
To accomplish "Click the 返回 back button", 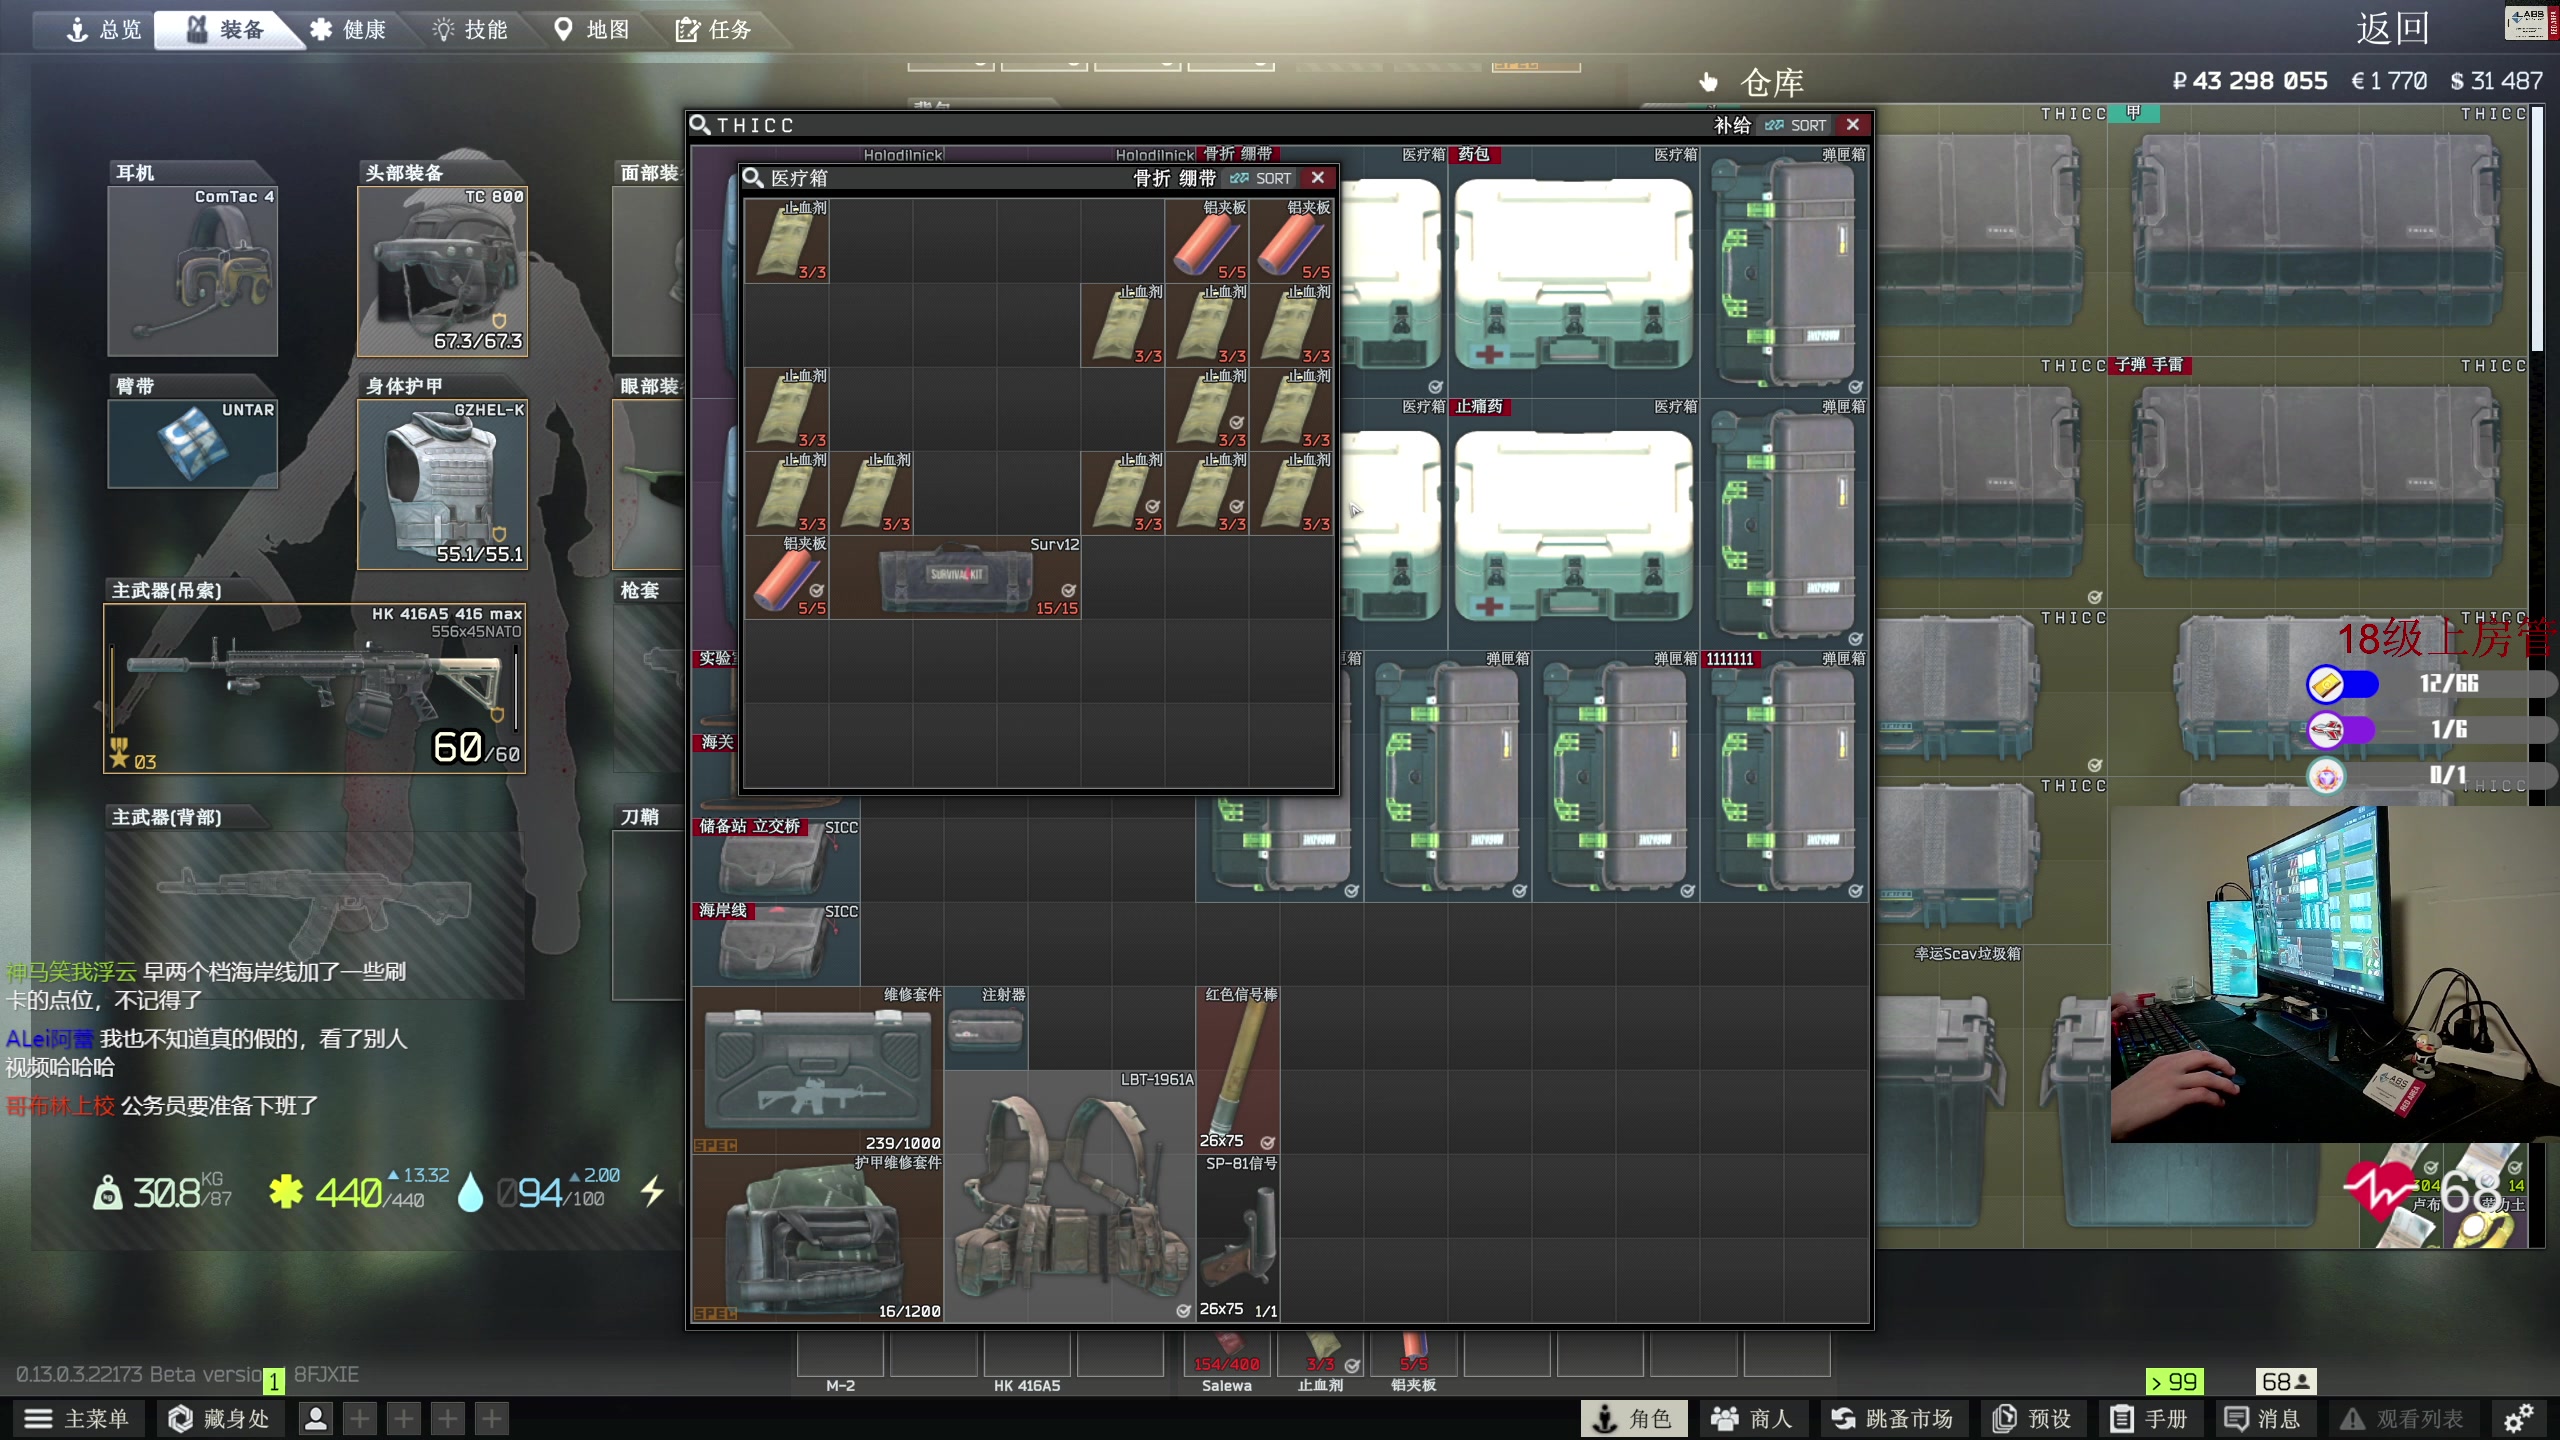I will [2392, 28].
